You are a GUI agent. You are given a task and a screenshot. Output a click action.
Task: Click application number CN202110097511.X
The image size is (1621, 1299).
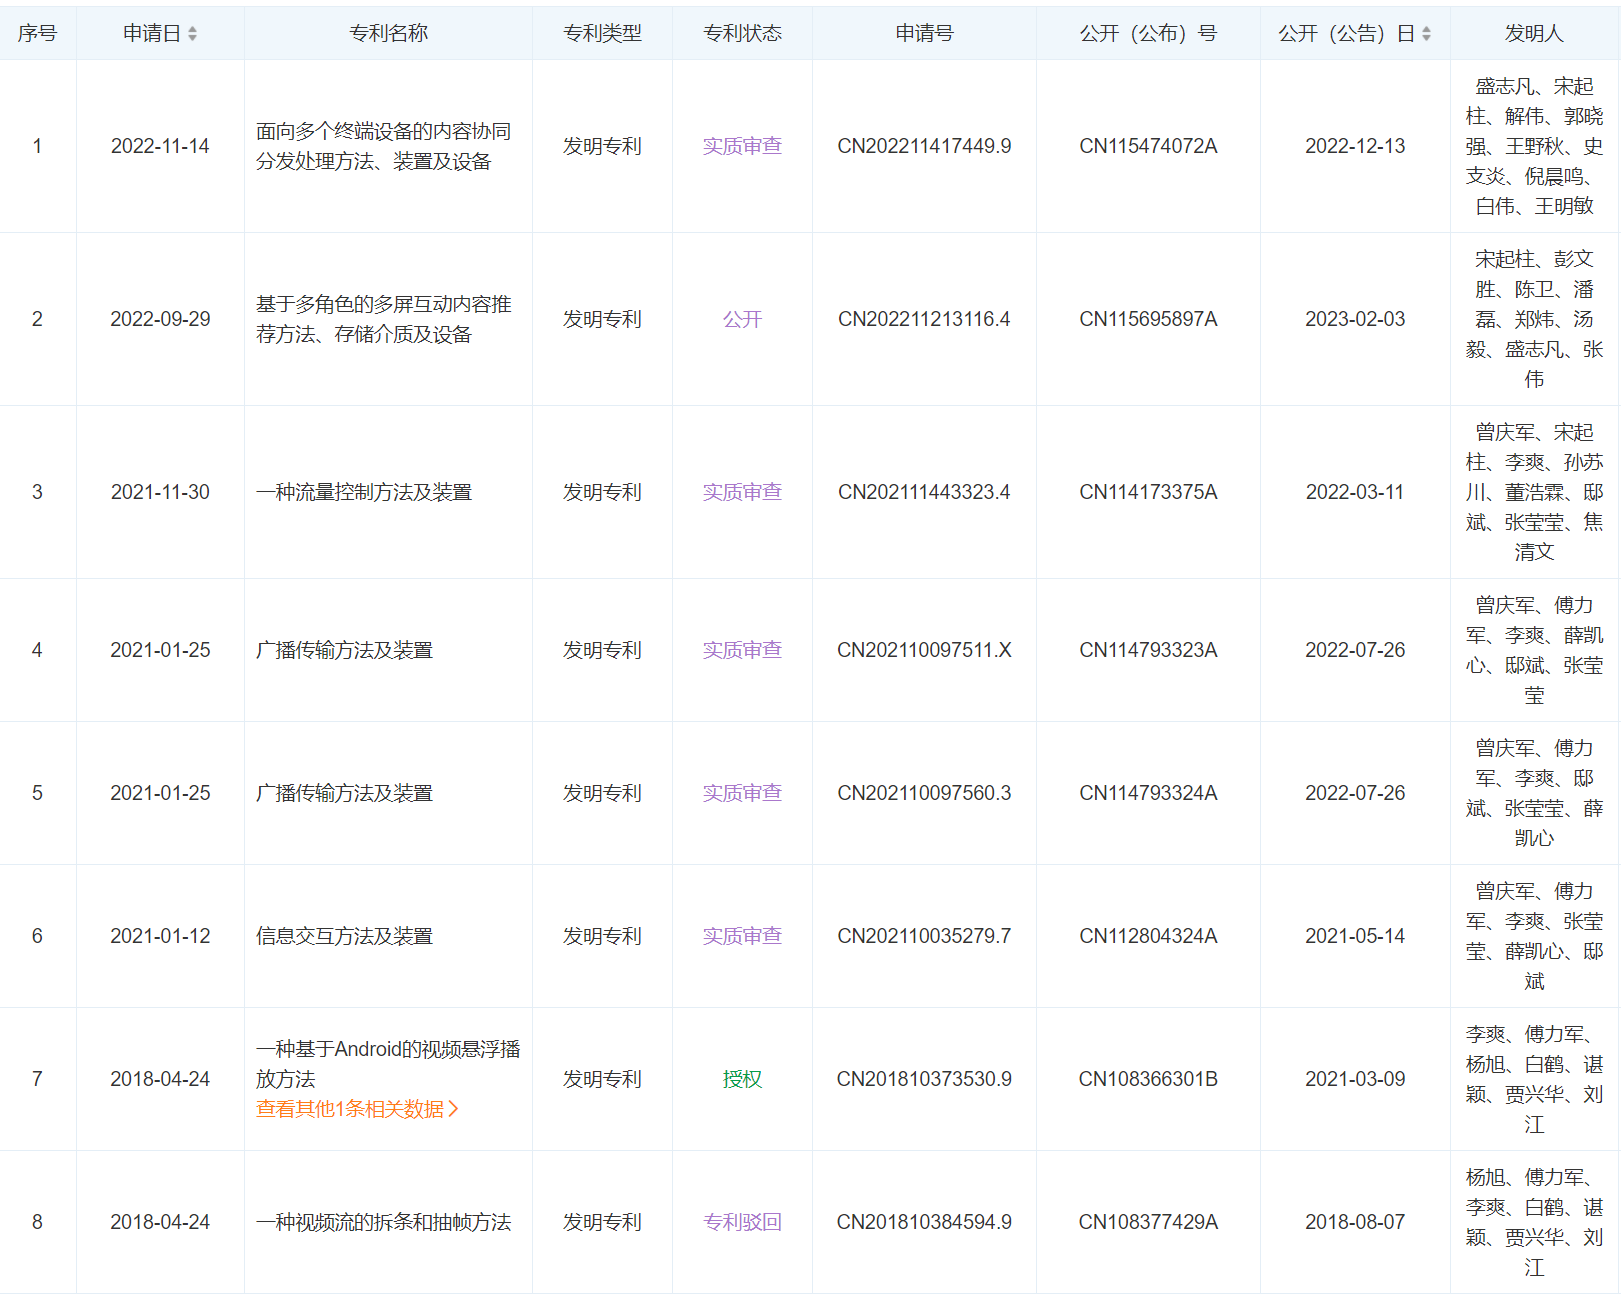tap(924, 650)
